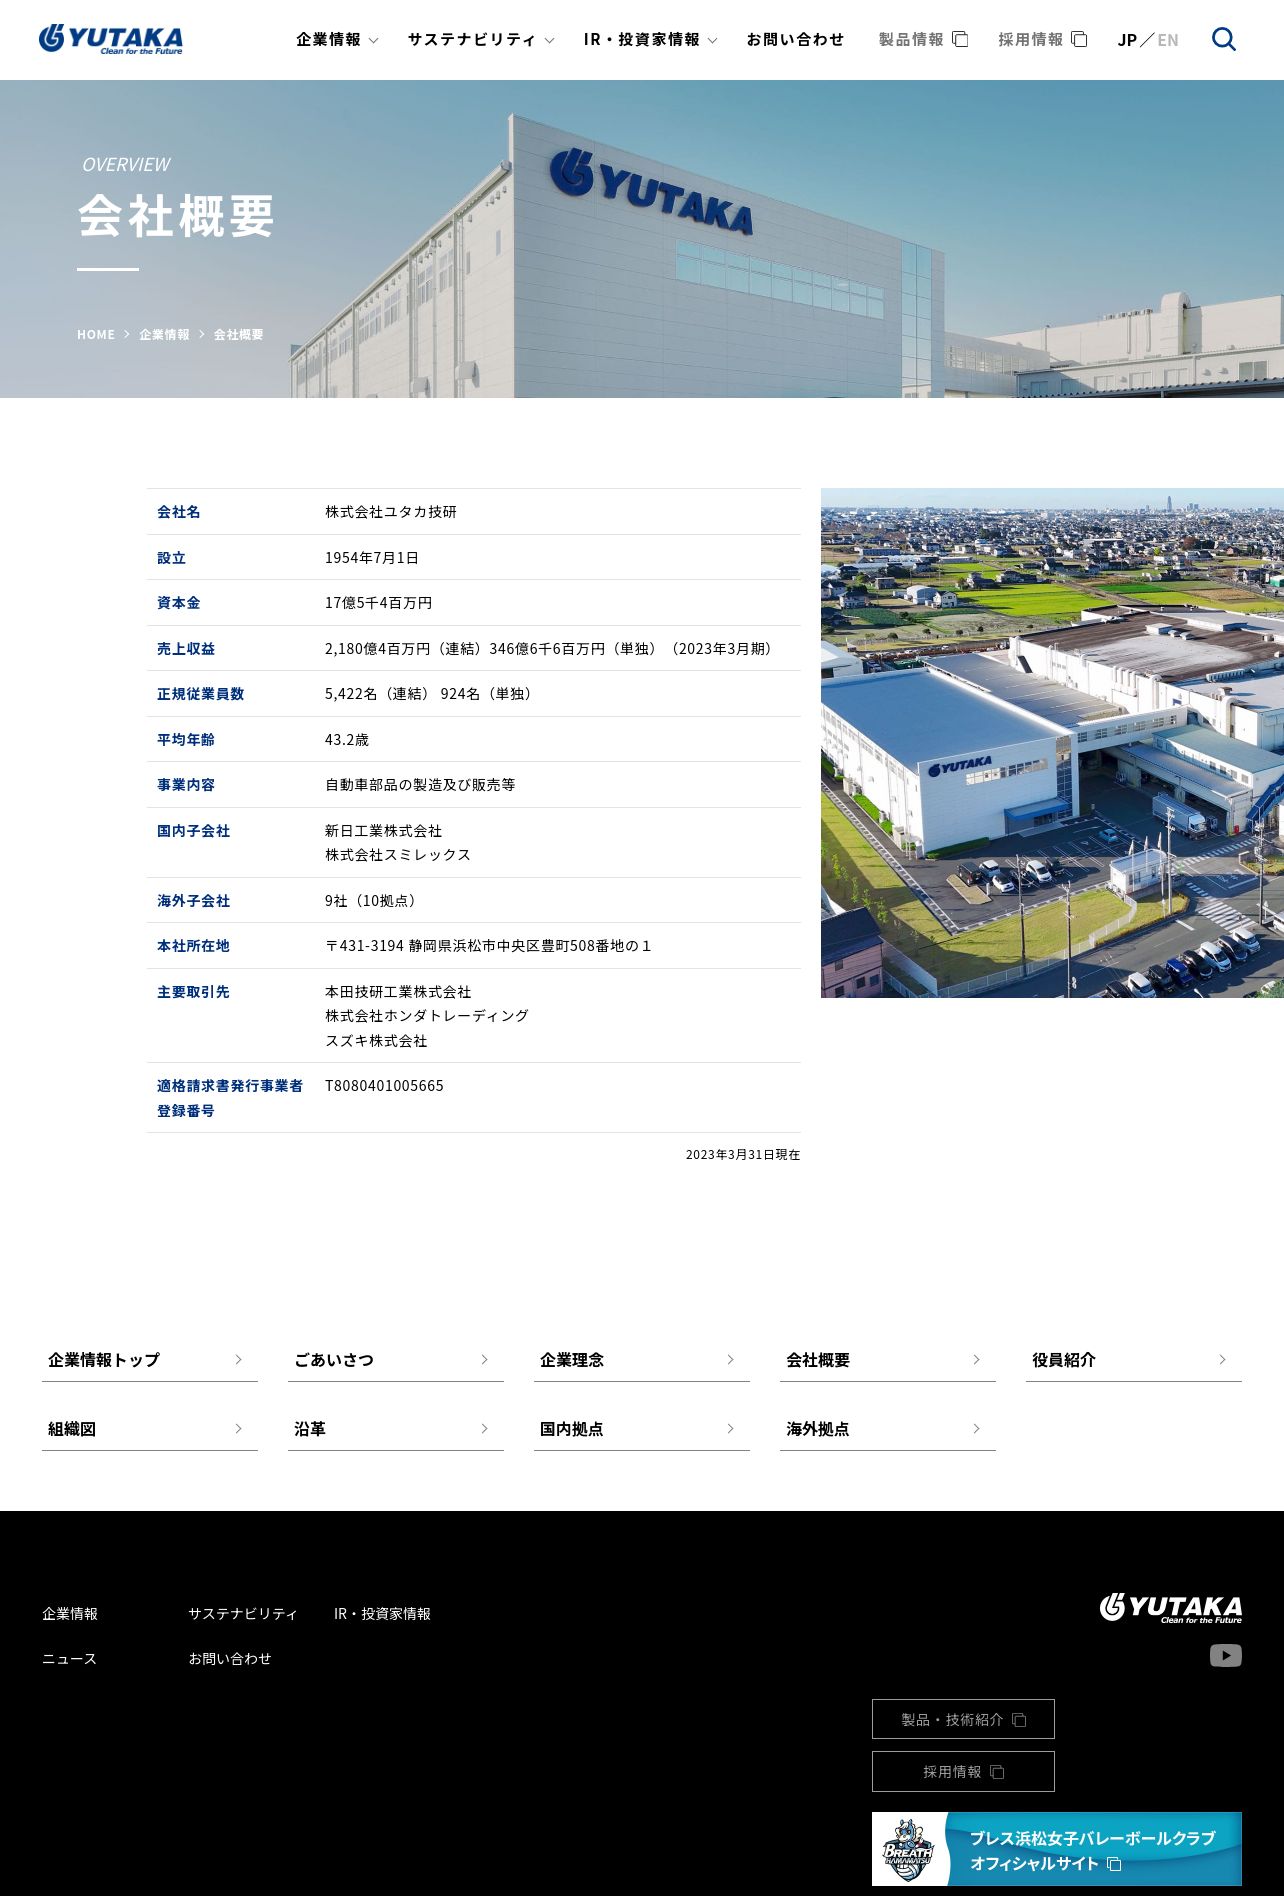Open the 沿革 page link
1284x1896 pixels.
pyautogui.click(x=396, y=1429)
